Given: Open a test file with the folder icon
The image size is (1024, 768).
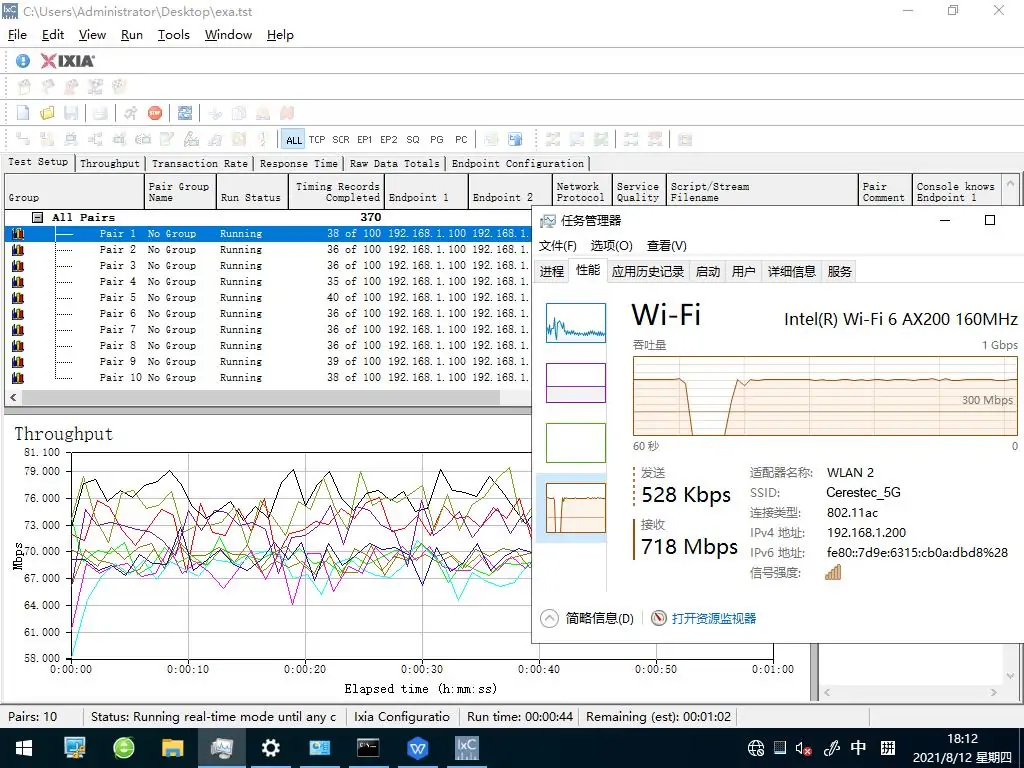Looking at the screenshot, I should pos(47,113).
